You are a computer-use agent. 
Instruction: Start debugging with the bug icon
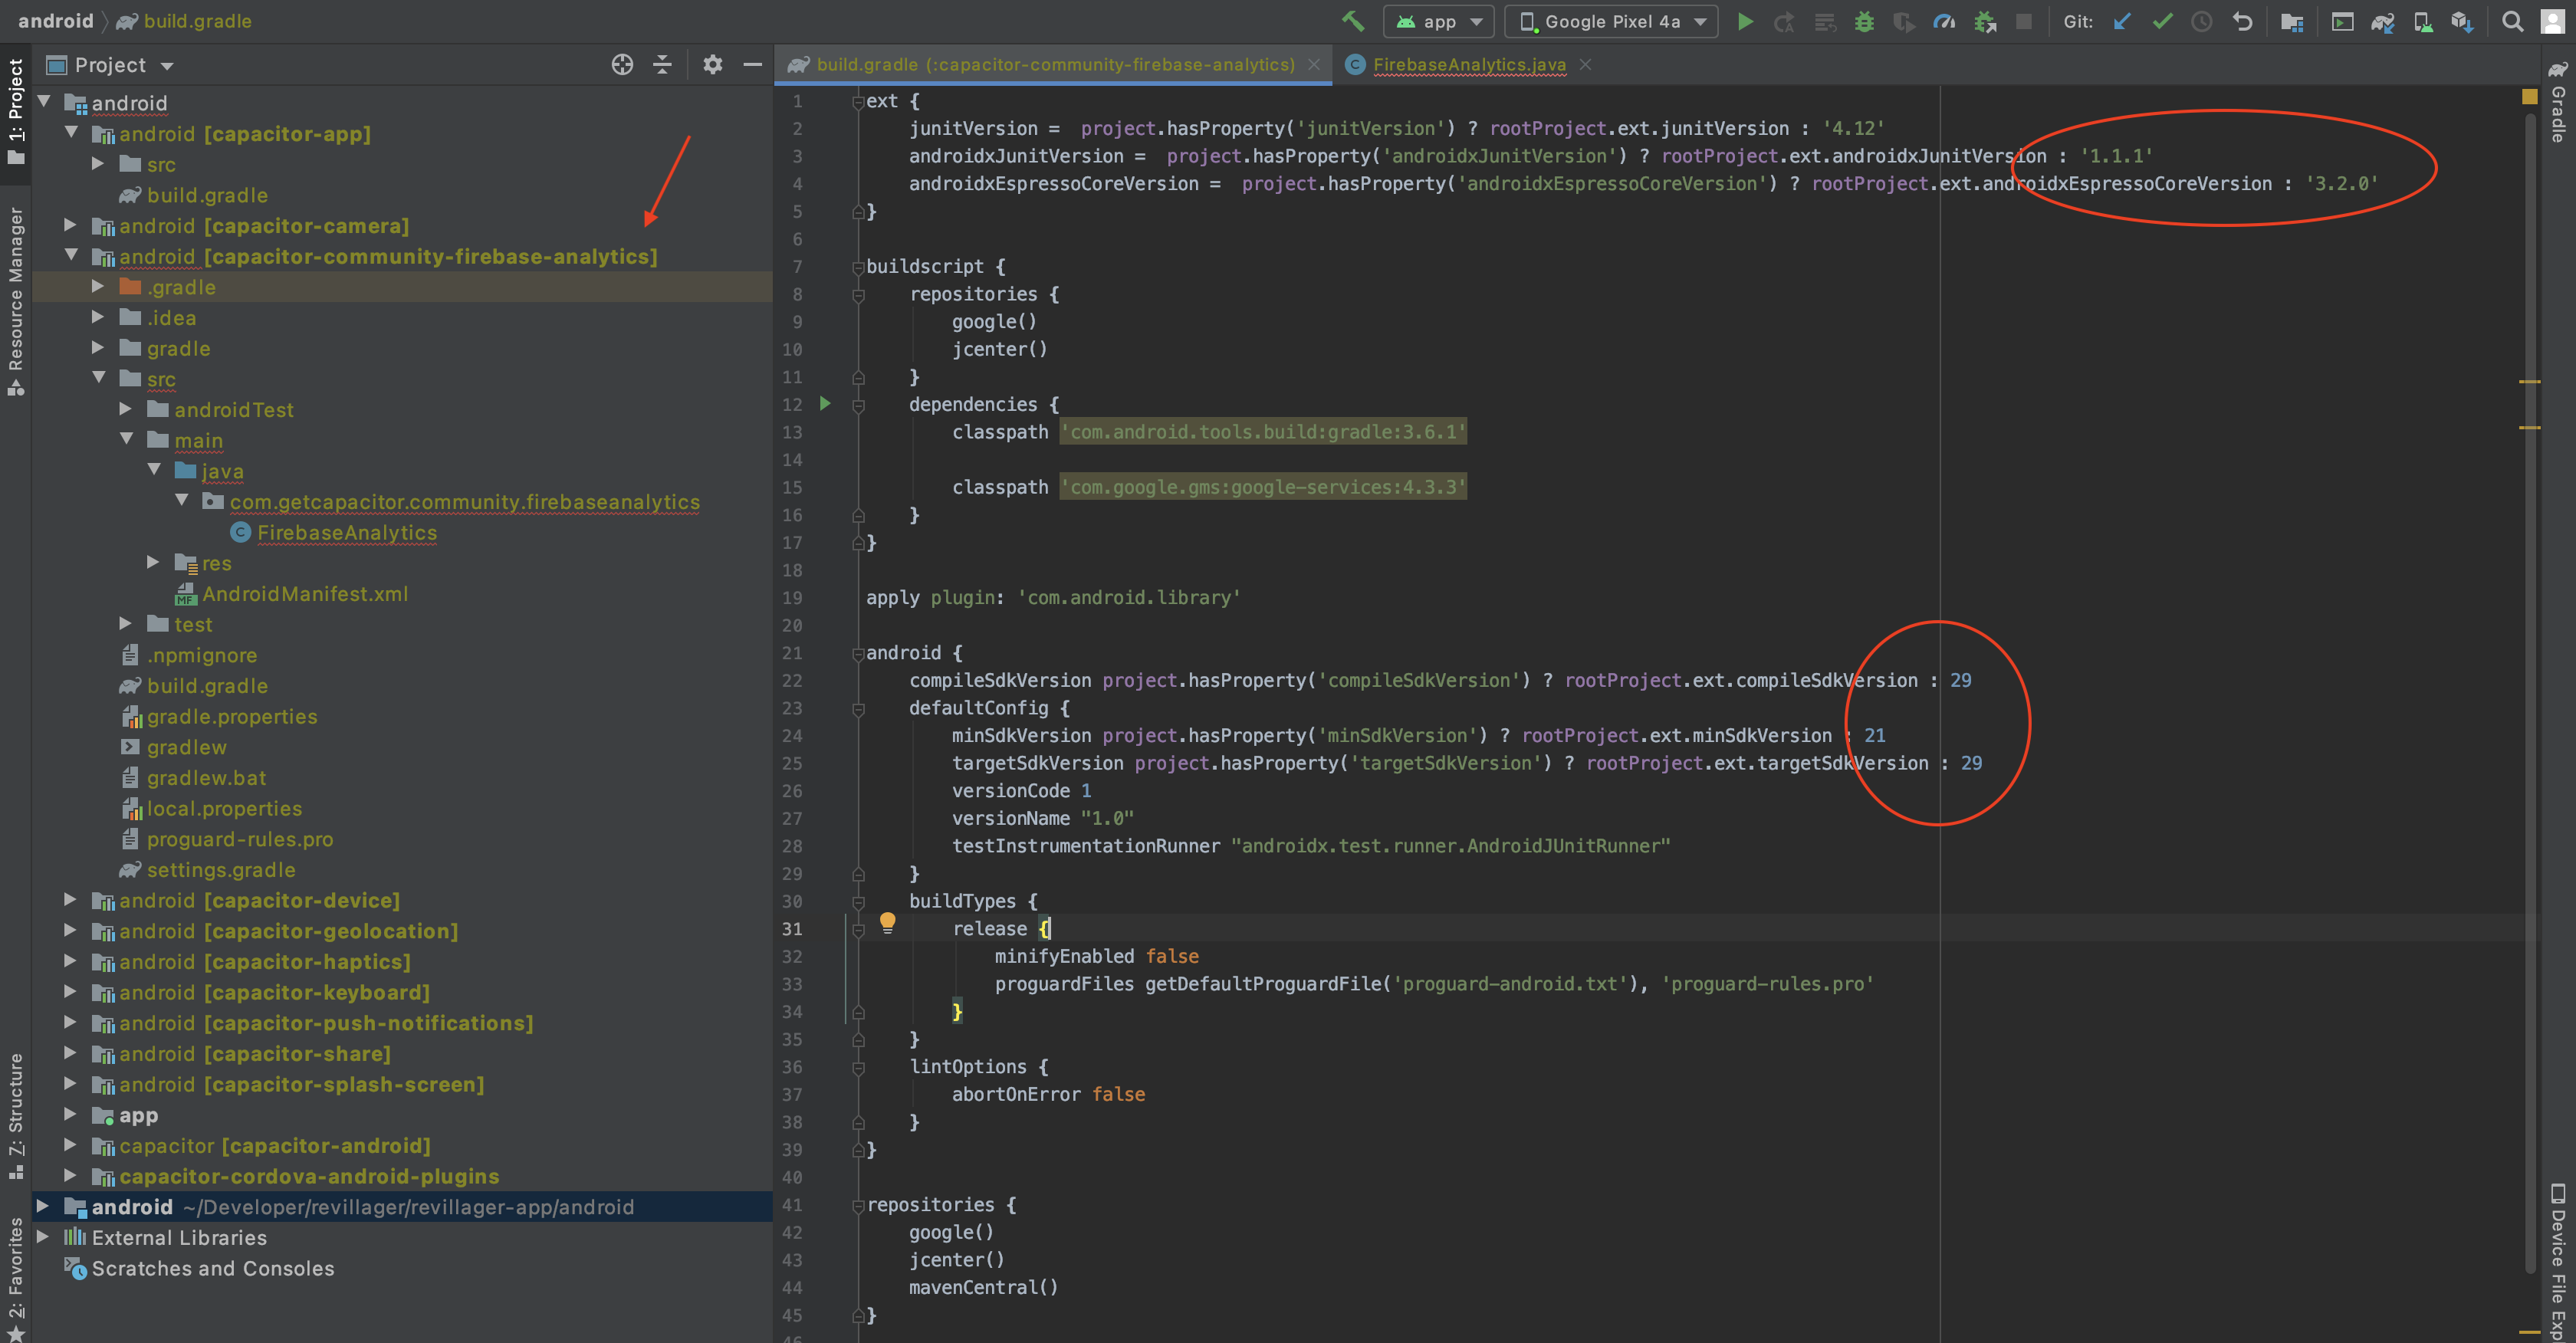[1864, 21]
